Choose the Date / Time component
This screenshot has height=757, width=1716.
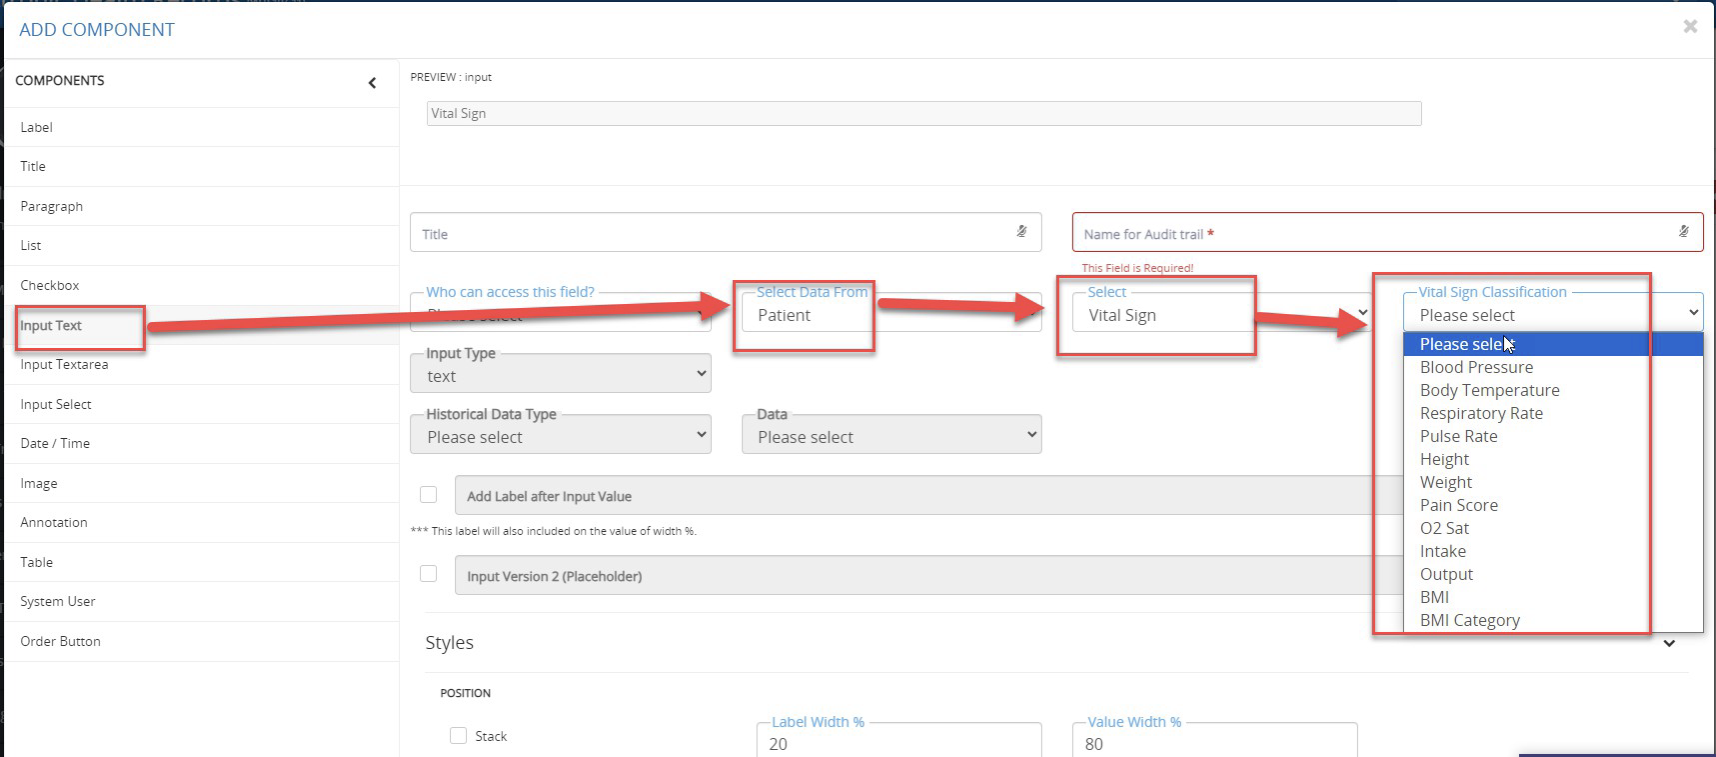pyautogui.click(x=55, y=444)
